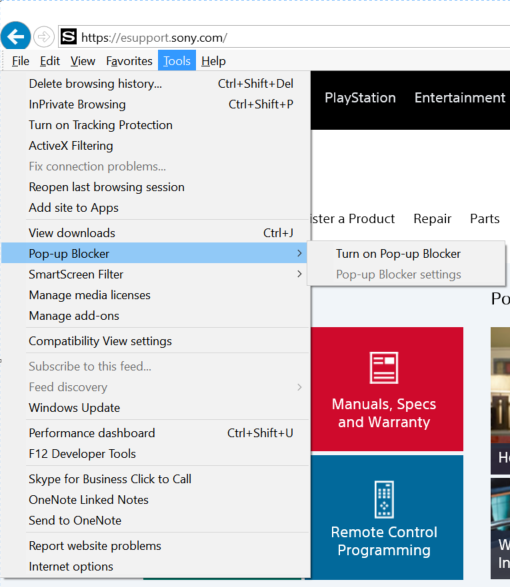Expand the SmartScreen Filter submenu arrow
Viewport: 510px width, 587px height.
(299, 274)
